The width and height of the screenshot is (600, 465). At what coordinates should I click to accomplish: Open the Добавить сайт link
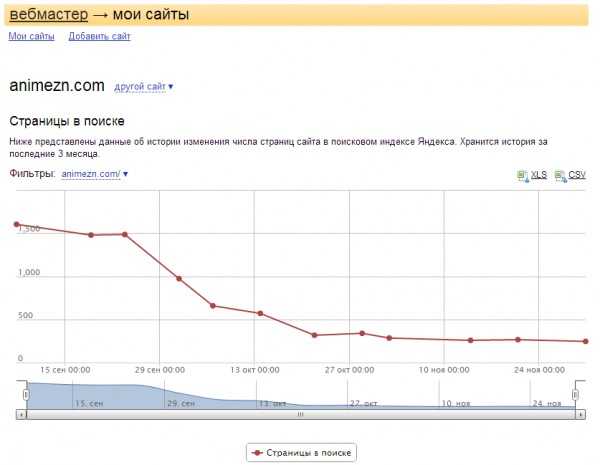(99, 36)
